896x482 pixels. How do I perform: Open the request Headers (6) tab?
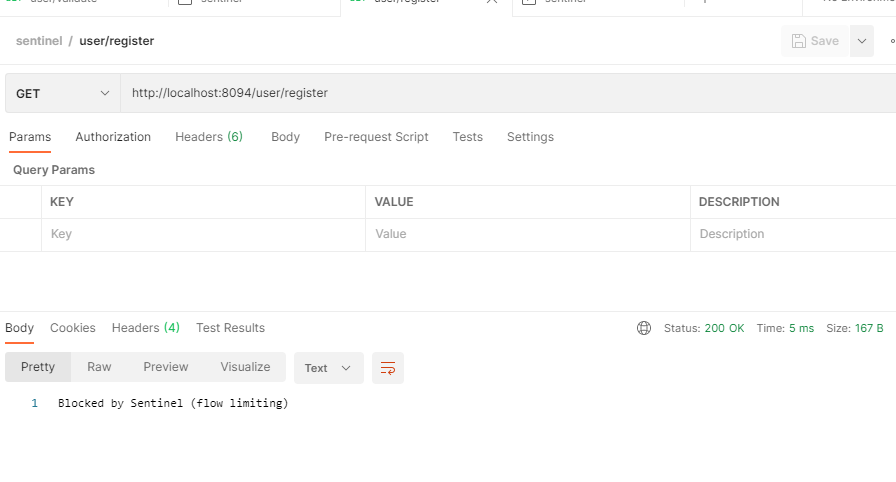pos(209,137)
